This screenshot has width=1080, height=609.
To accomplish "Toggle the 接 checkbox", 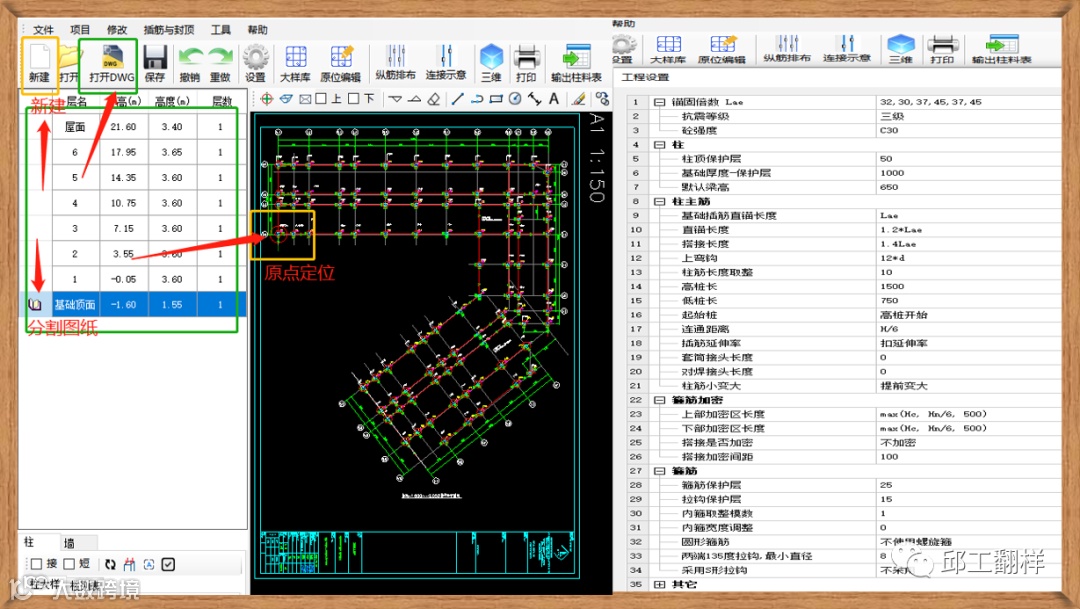I will [37, 564].
